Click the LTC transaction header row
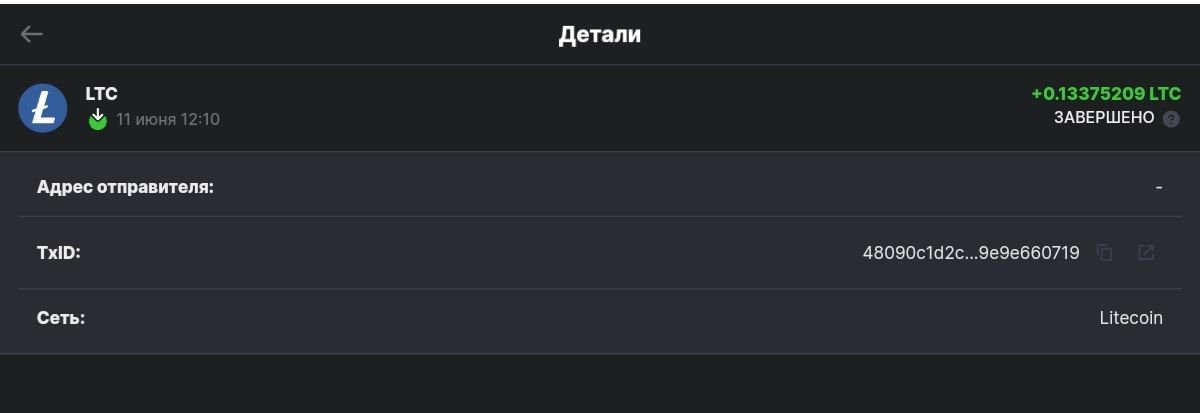The height and width of the screenshot is (413, 1200). 600,108
